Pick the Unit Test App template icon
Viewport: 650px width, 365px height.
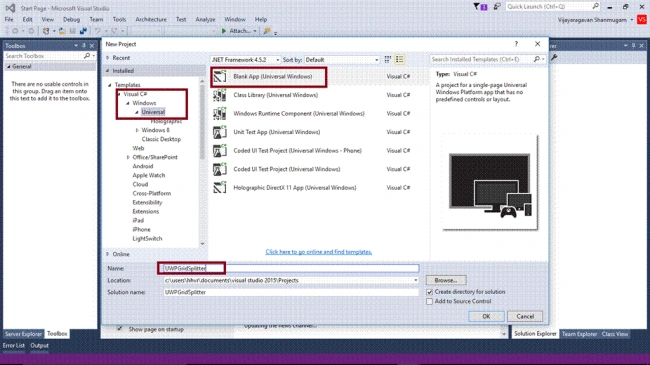220,132
